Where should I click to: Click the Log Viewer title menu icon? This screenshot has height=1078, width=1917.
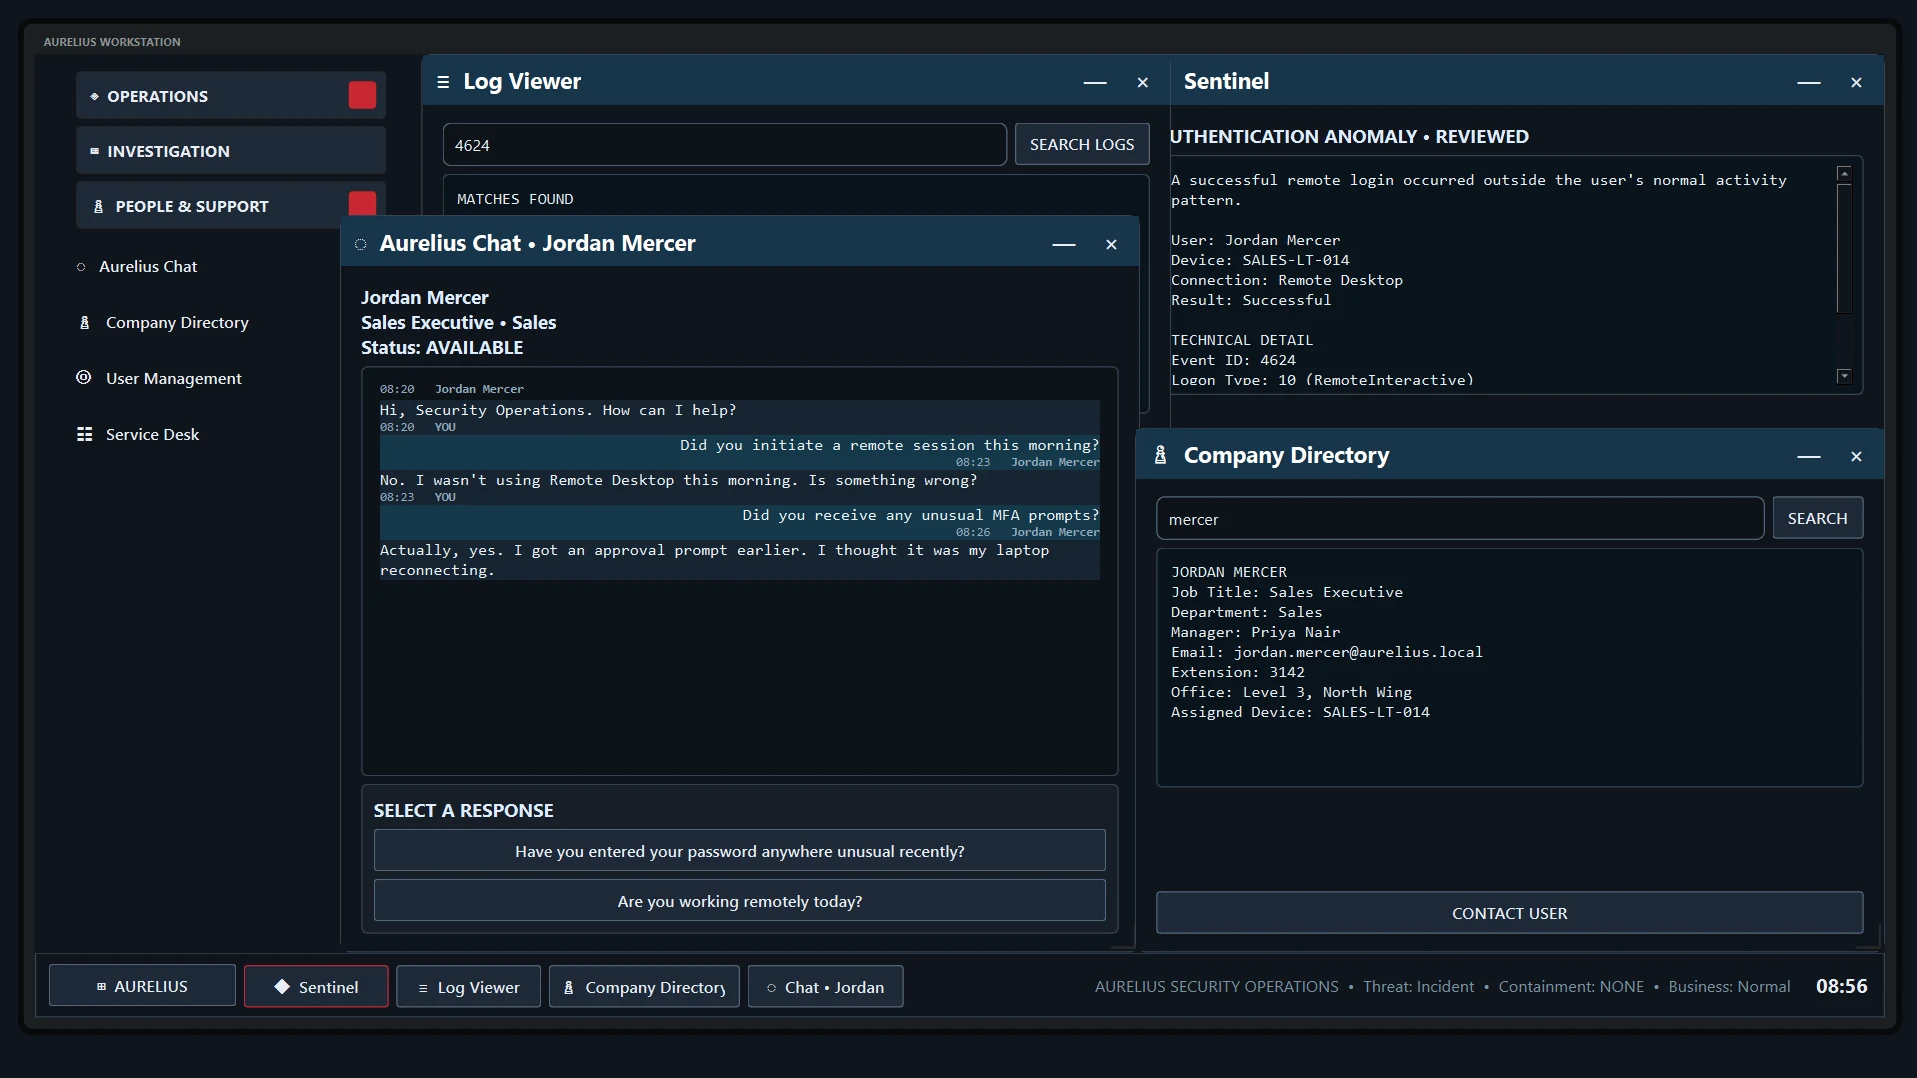pos(443,82)
